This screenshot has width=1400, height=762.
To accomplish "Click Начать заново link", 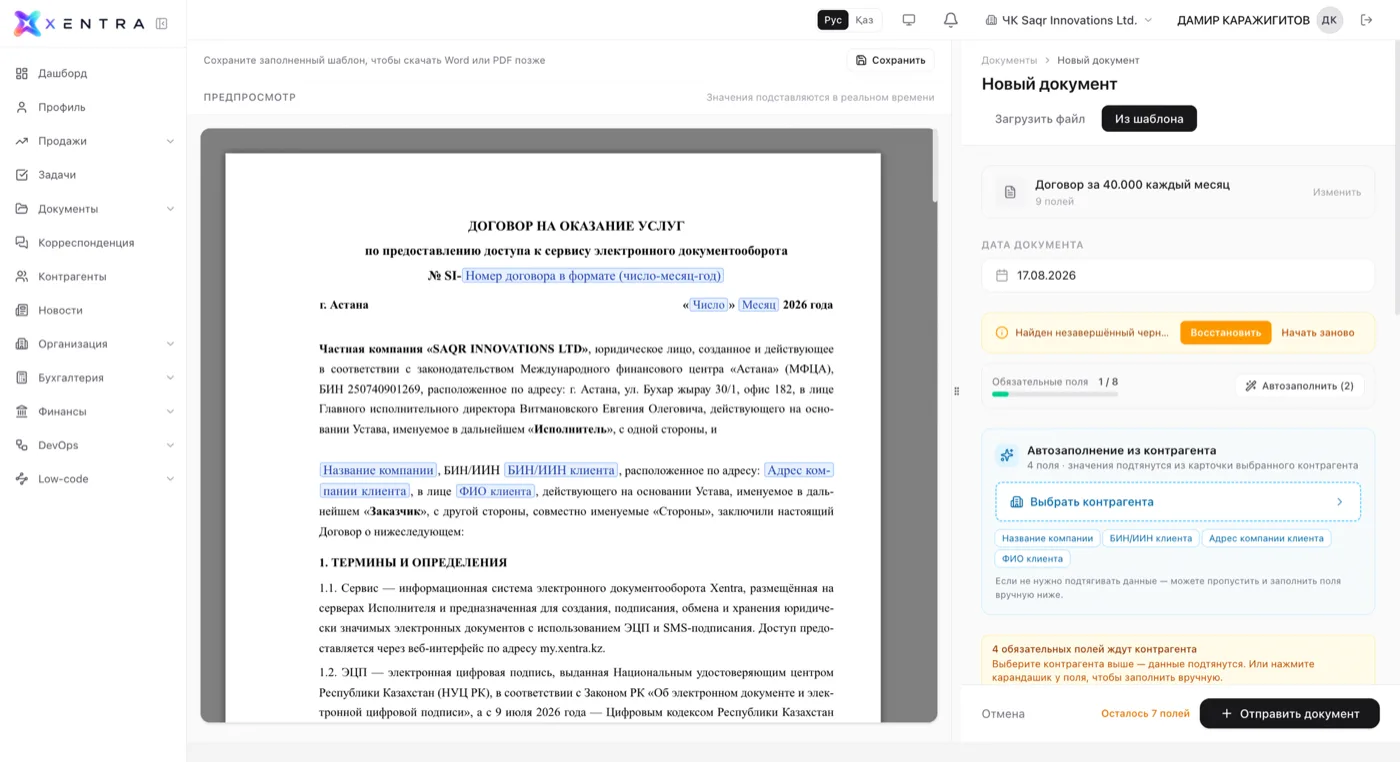I will [x=1318, y=333].
